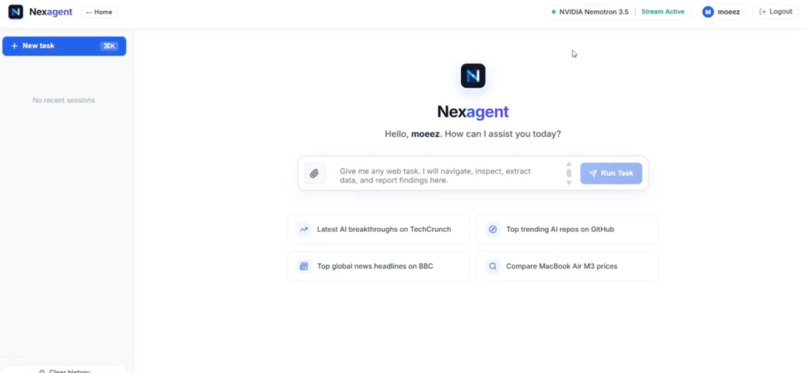The width and height of the screenshot is (806, 373).
Task: Start a New task from sidebar
Action: [64, 46]
